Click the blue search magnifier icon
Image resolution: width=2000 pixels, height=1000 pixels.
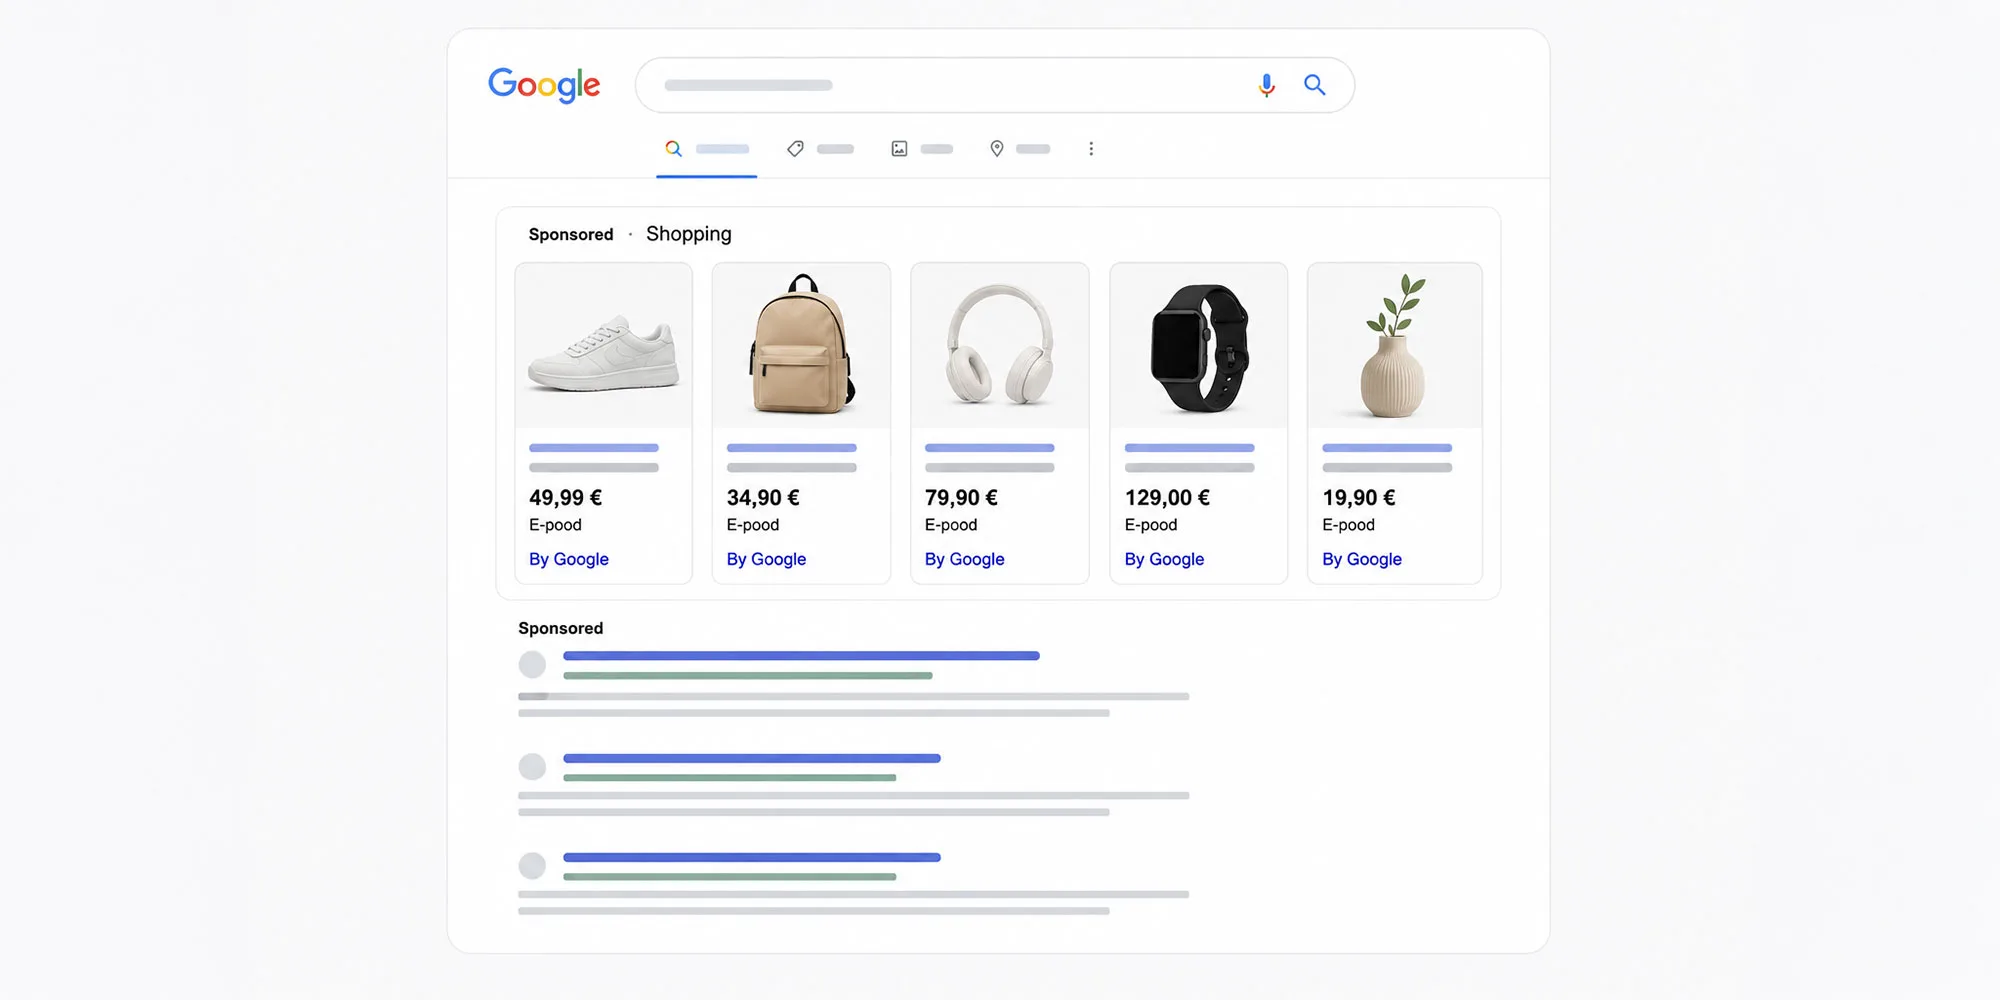[x=1315, y=85]
